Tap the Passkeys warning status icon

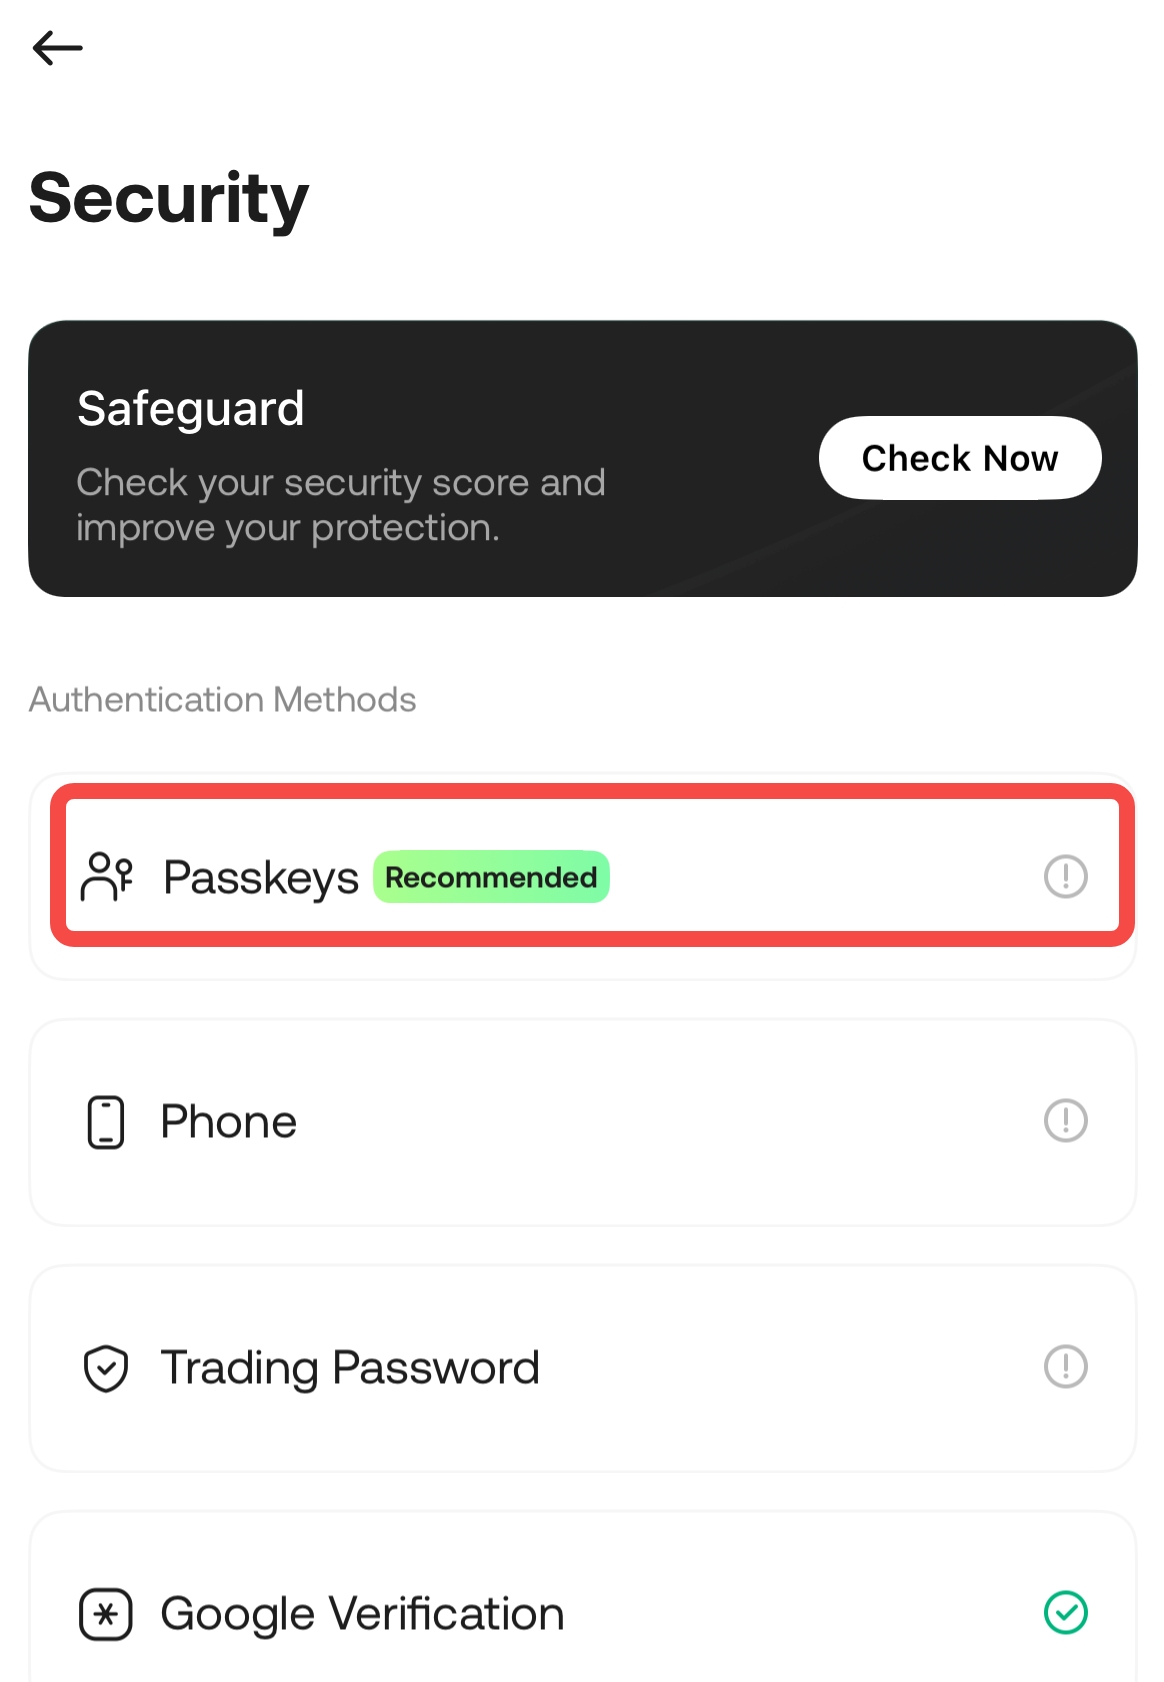coord(1065,877)
